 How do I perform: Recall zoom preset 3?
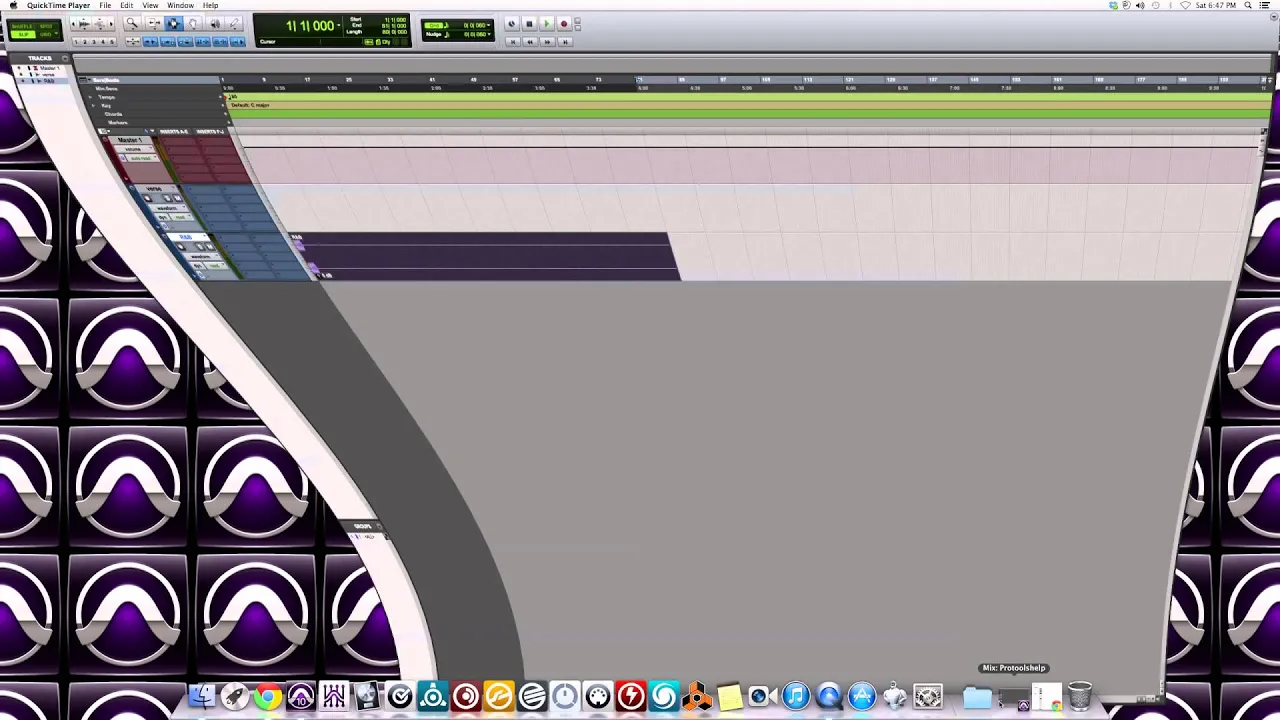point(94,42)
